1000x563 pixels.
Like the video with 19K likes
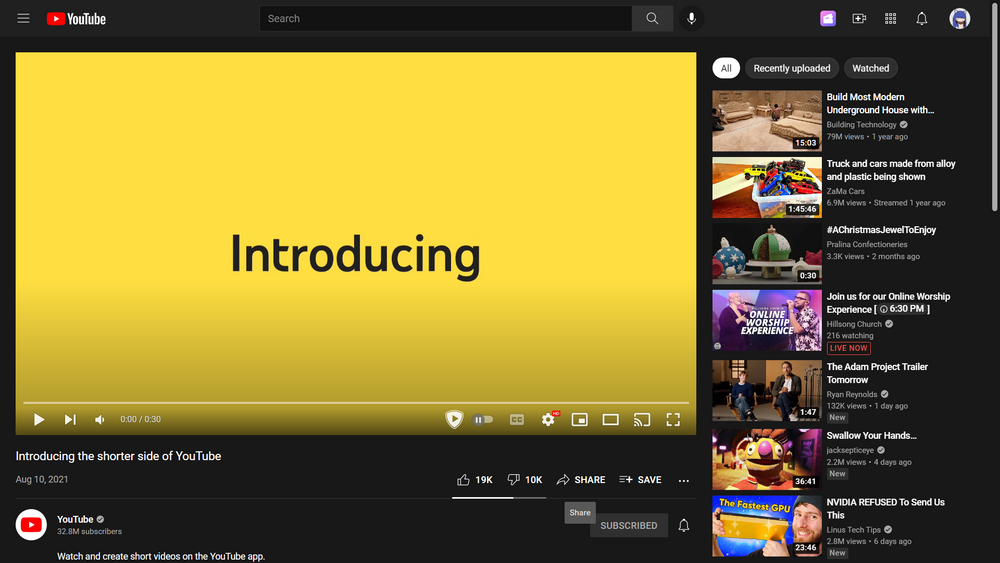point(475,479)
